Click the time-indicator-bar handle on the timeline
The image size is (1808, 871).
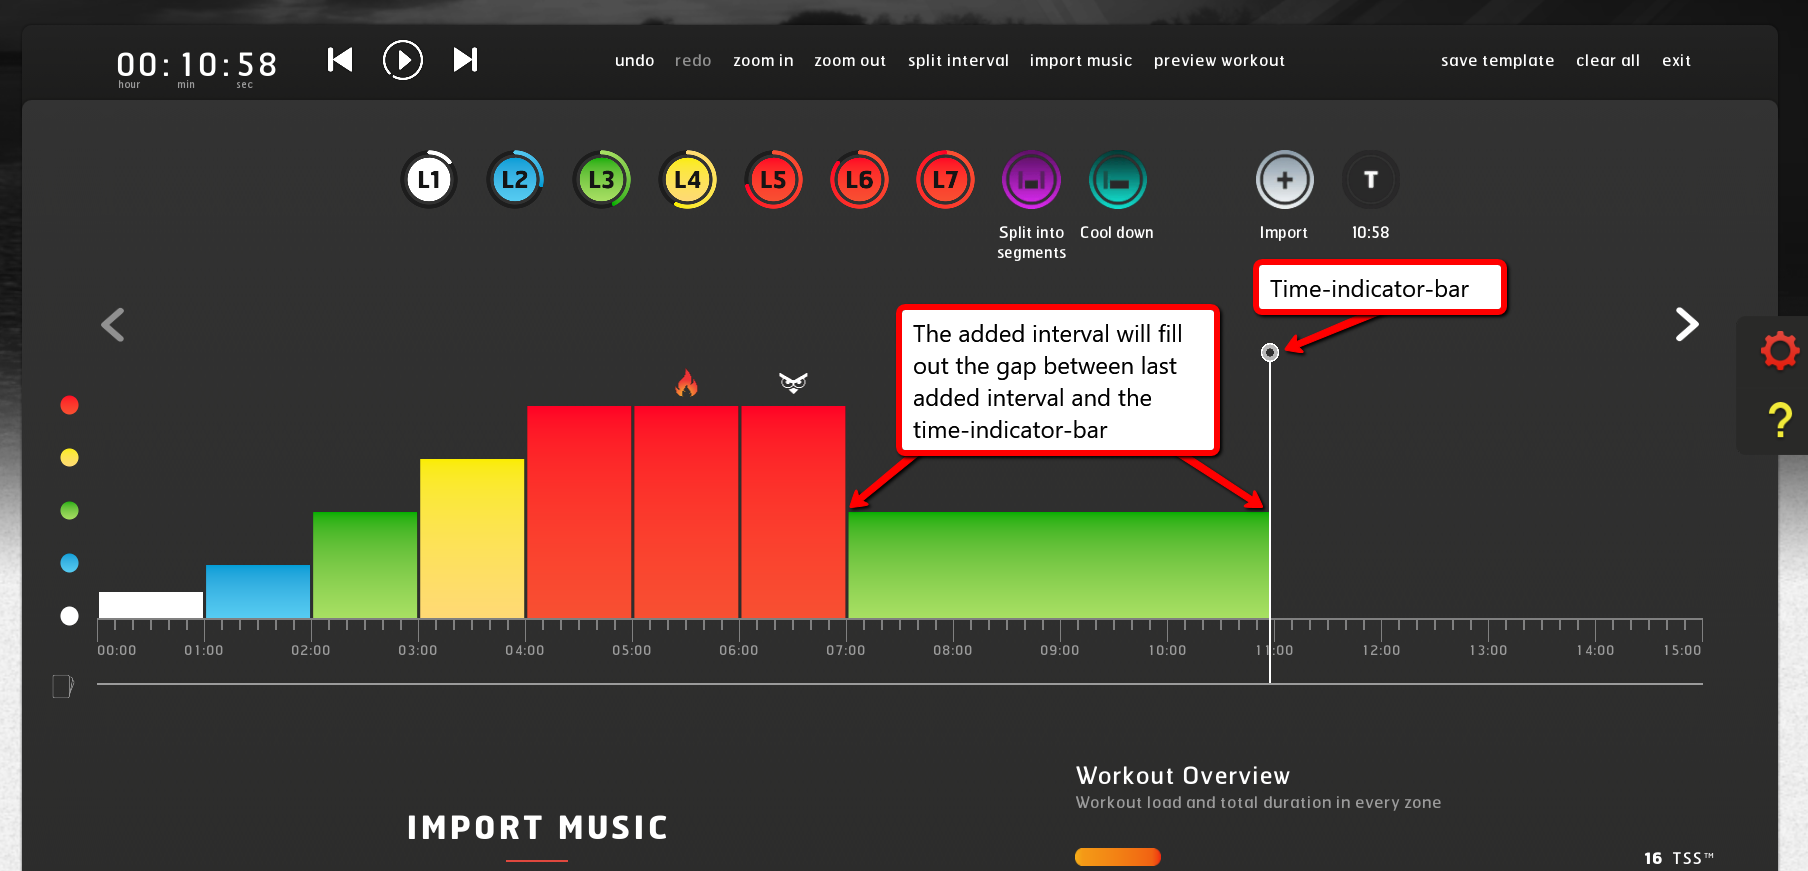(x=1270, y=352)
